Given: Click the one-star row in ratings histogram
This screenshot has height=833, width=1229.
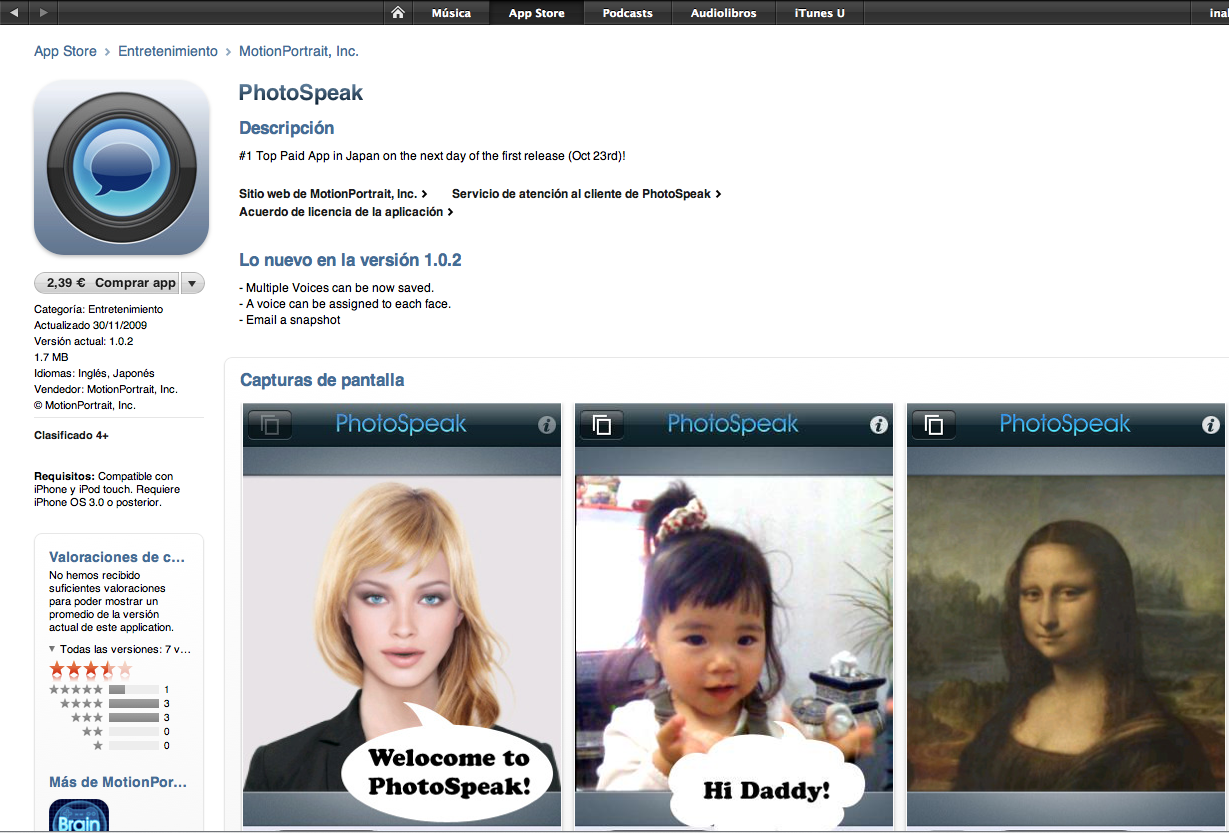Looking at the screenshot, I should tap(131, 746).
